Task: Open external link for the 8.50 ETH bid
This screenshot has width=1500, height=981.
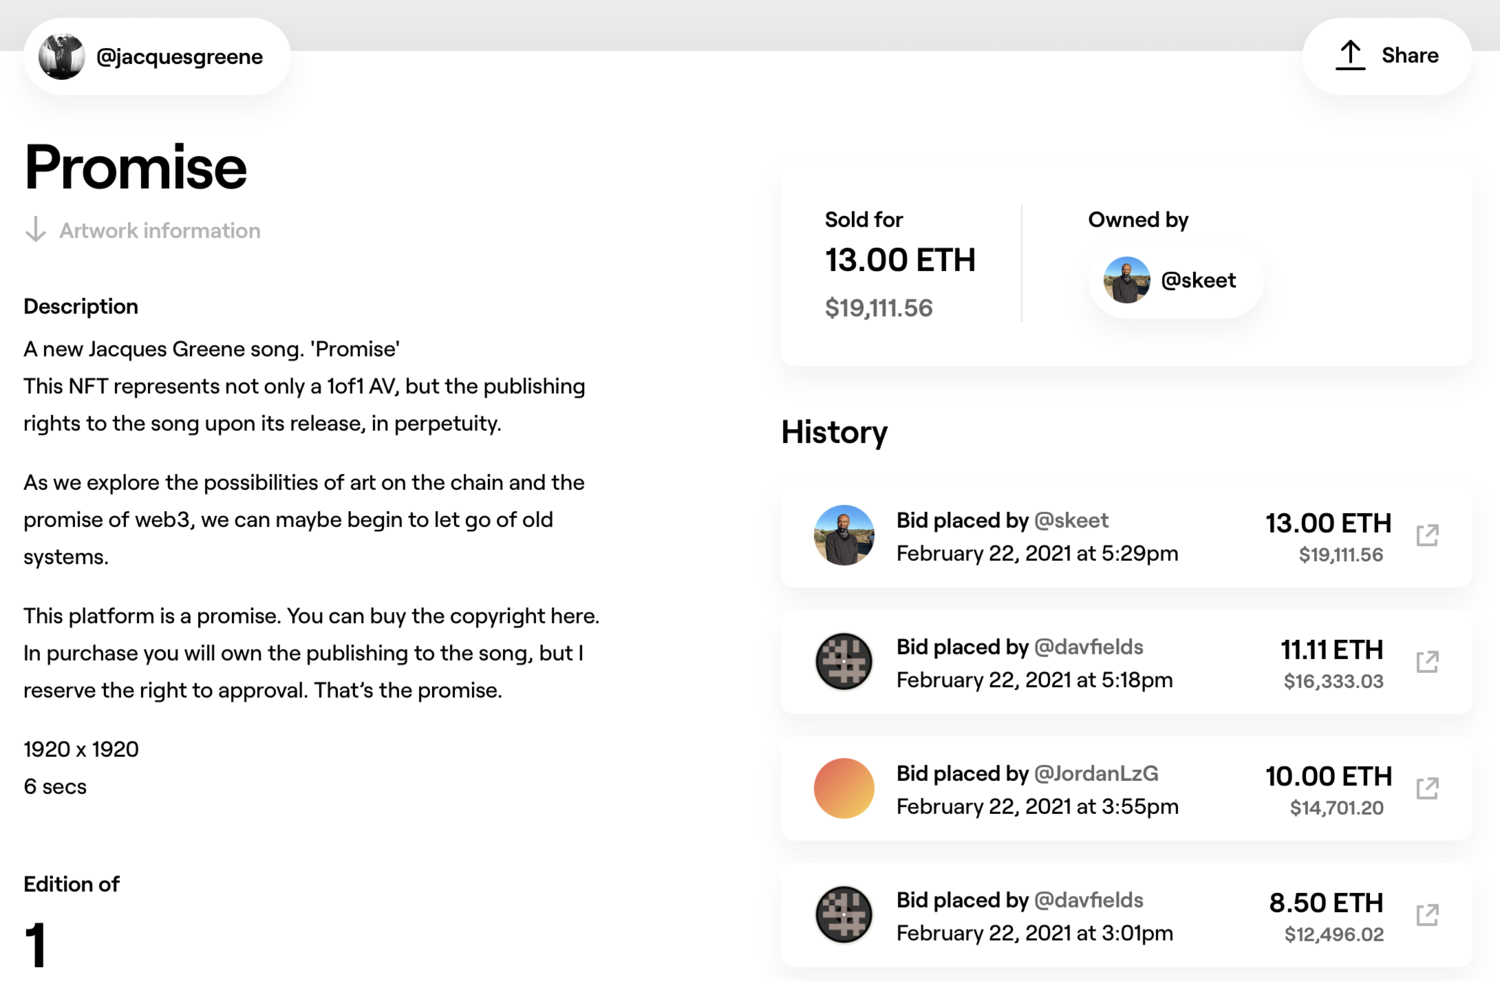Action: click(x=1427, y=915)
